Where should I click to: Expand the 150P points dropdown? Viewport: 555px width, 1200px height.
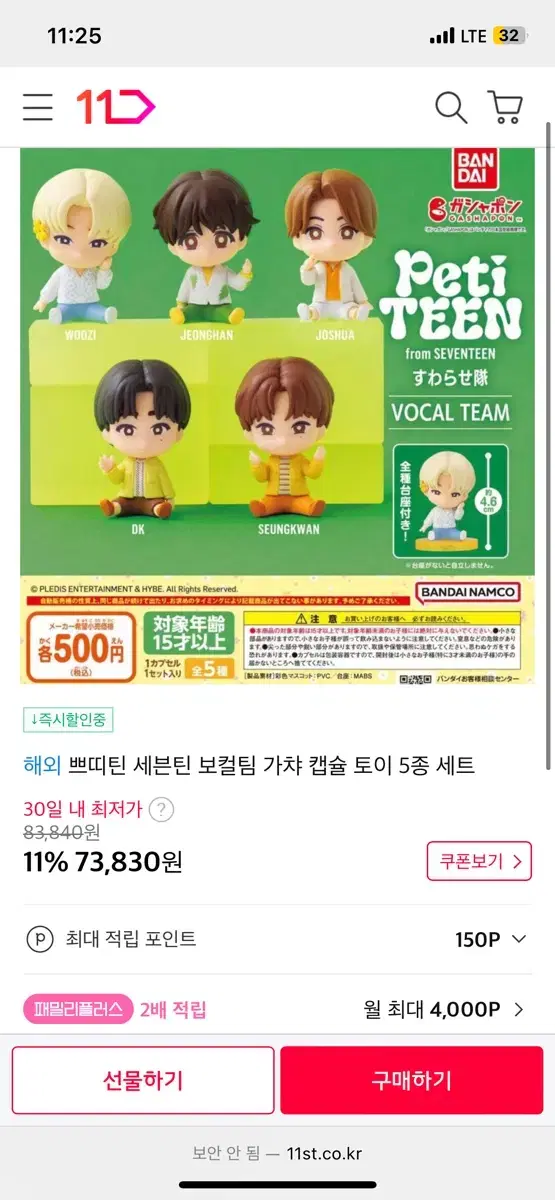click(x=518, y=939)
